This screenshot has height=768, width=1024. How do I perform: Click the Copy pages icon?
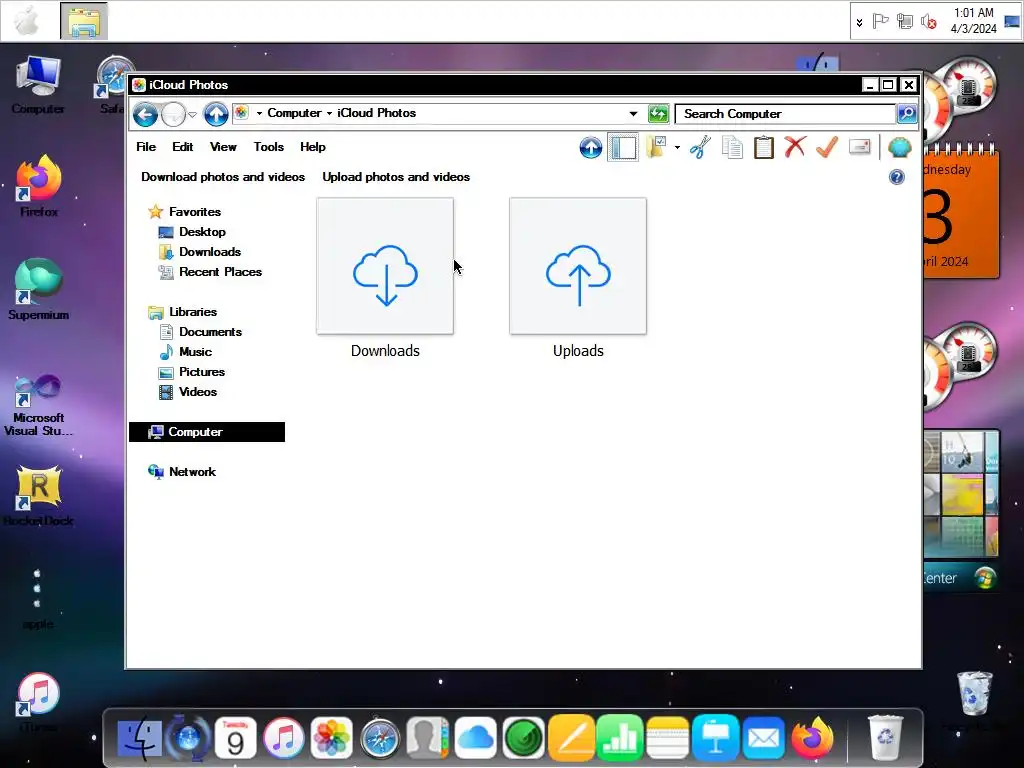[x=732, y=147]
